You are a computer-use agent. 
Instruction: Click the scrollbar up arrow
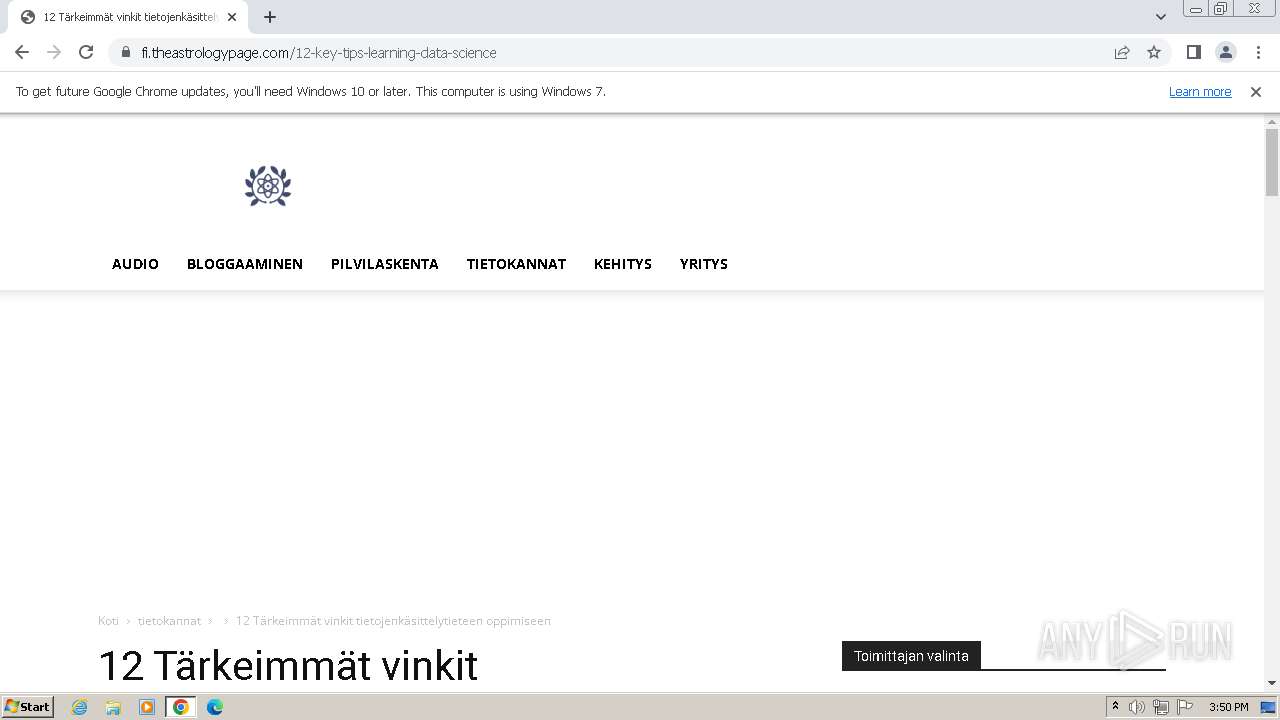tap(1272, 121)
